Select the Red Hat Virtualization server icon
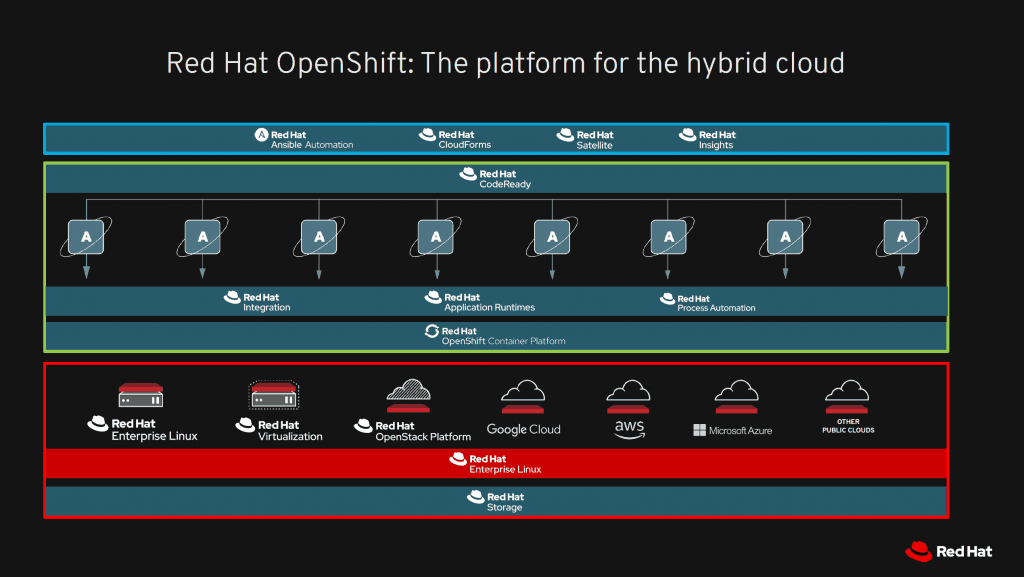 pos(274,395)
